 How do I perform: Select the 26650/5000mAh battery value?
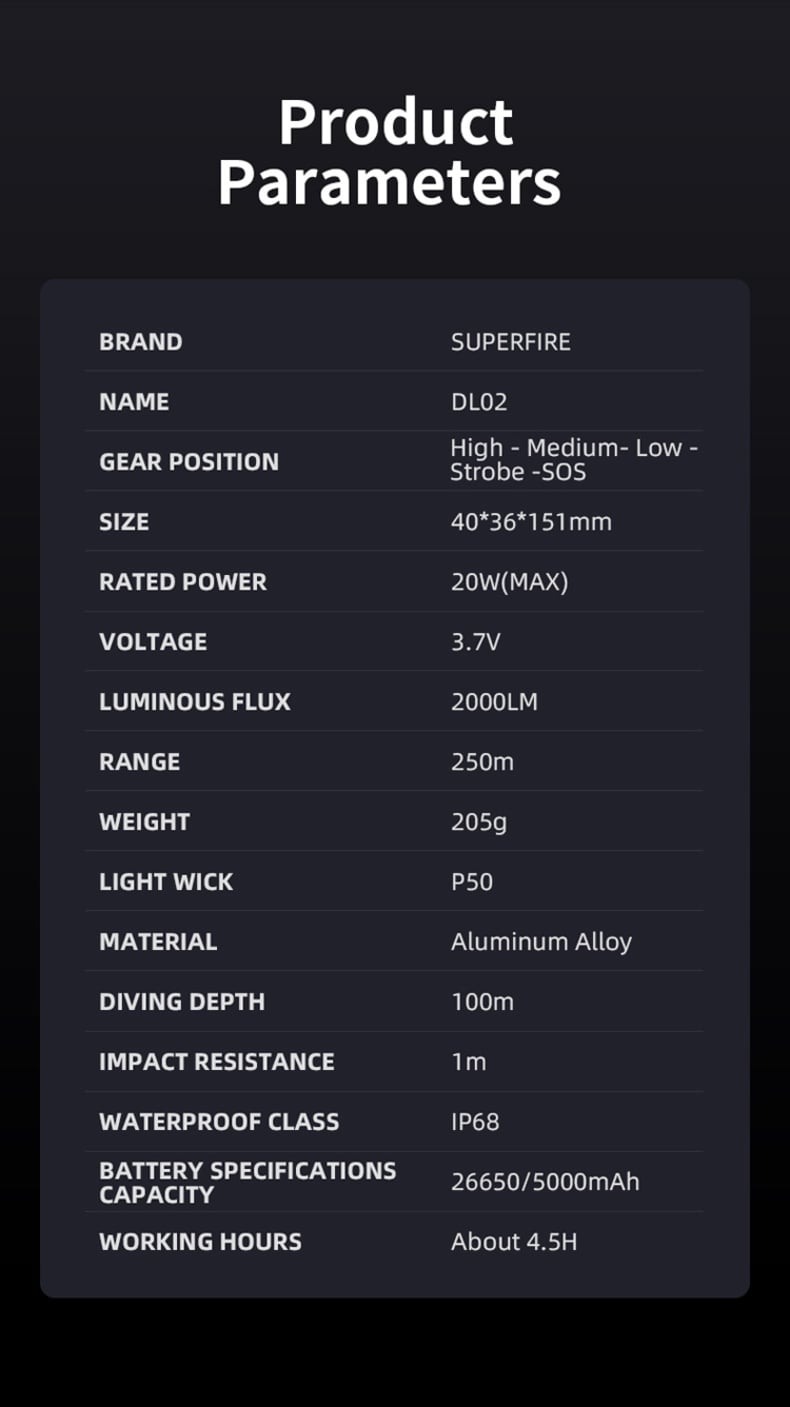[545, 1182]
